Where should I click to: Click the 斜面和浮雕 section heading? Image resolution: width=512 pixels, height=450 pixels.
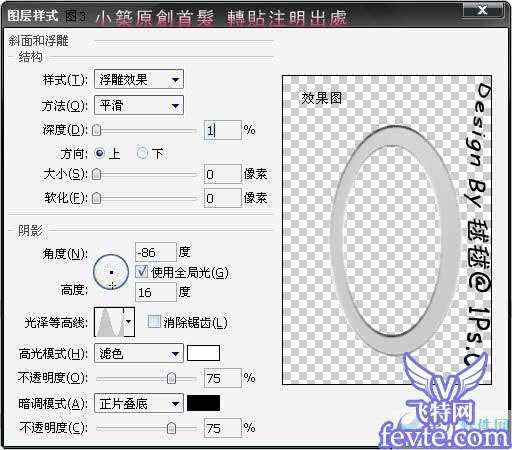point(38,41)
